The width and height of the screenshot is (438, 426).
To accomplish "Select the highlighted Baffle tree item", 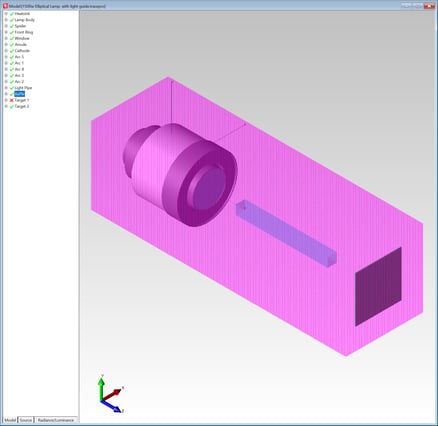I will (20, 94).
